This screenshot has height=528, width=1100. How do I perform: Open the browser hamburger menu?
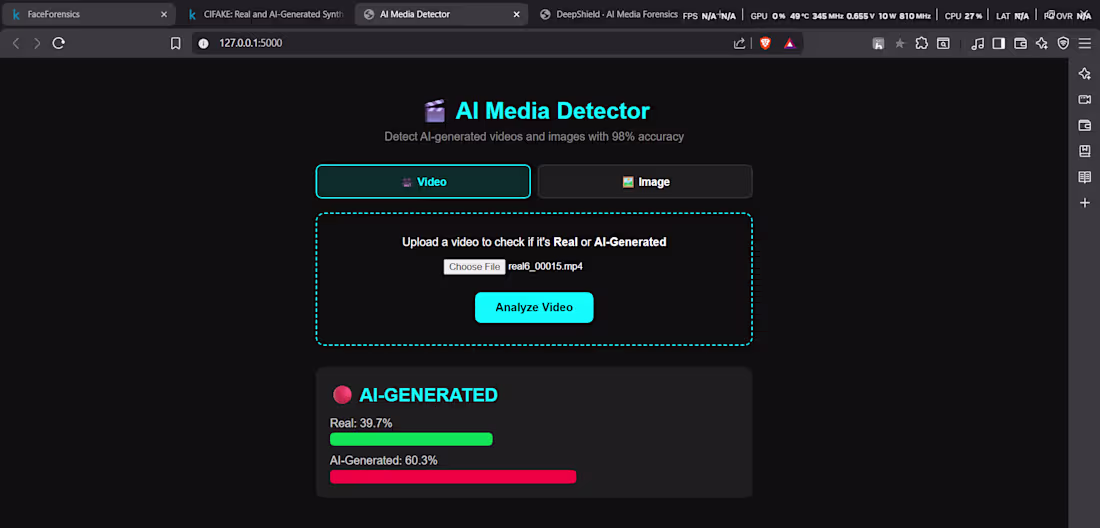[x=1085, y=43]
